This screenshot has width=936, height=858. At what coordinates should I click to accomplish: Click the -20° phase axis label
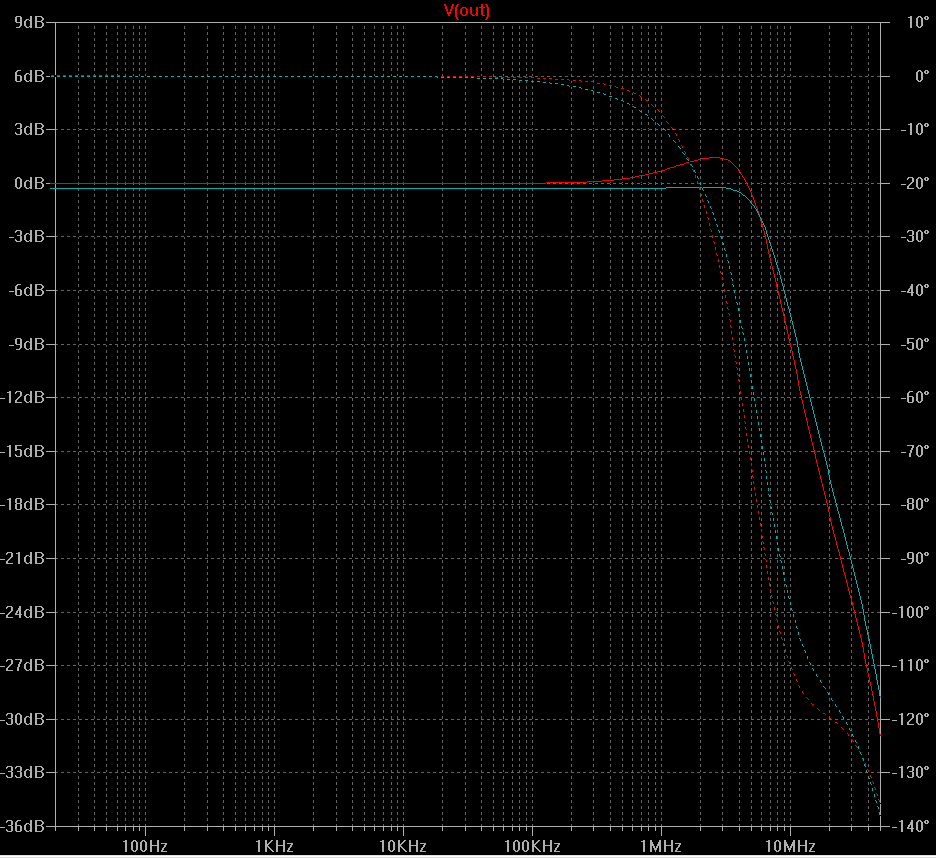click(x=915, y=183)
